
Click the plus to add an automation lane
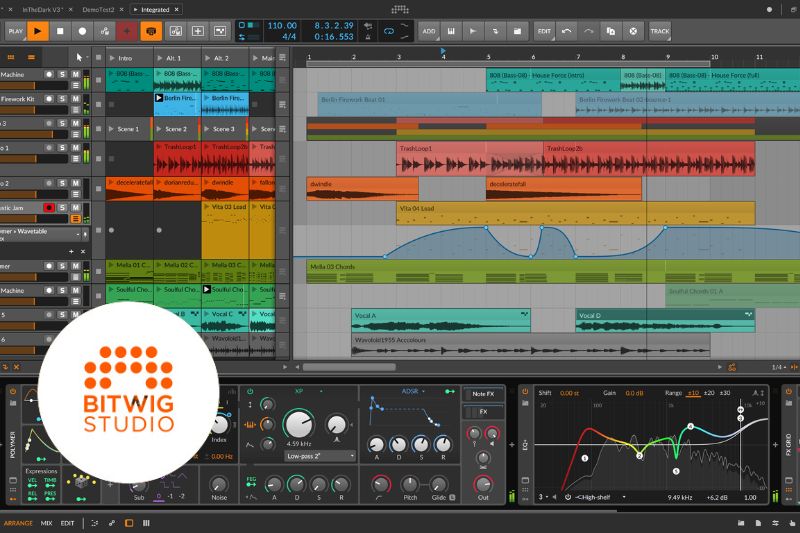pyautogui.click(x=71, y=251)
